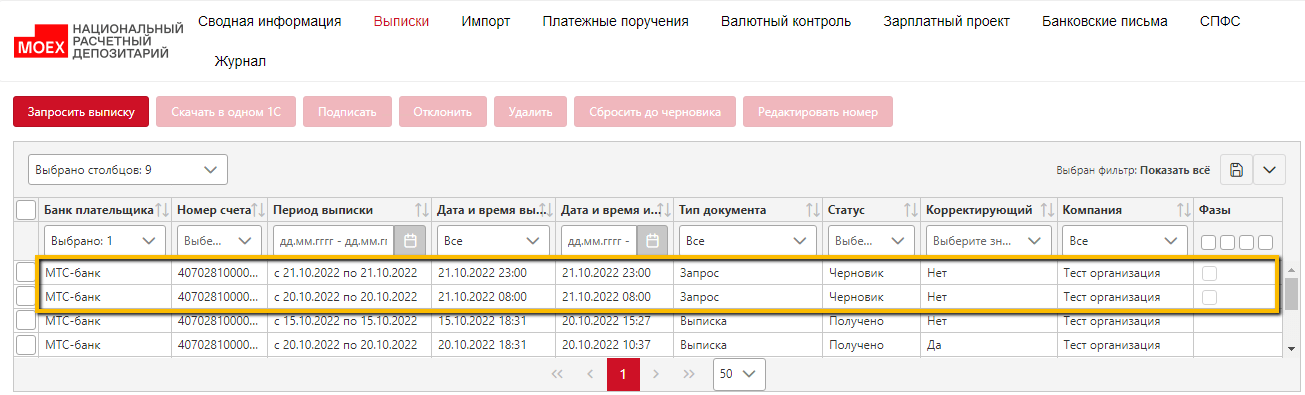Check row with date 20.10.2022 18:31
Image resolution: width=1305 pixels, height=395 pixels.
click(x=27, y=345)
